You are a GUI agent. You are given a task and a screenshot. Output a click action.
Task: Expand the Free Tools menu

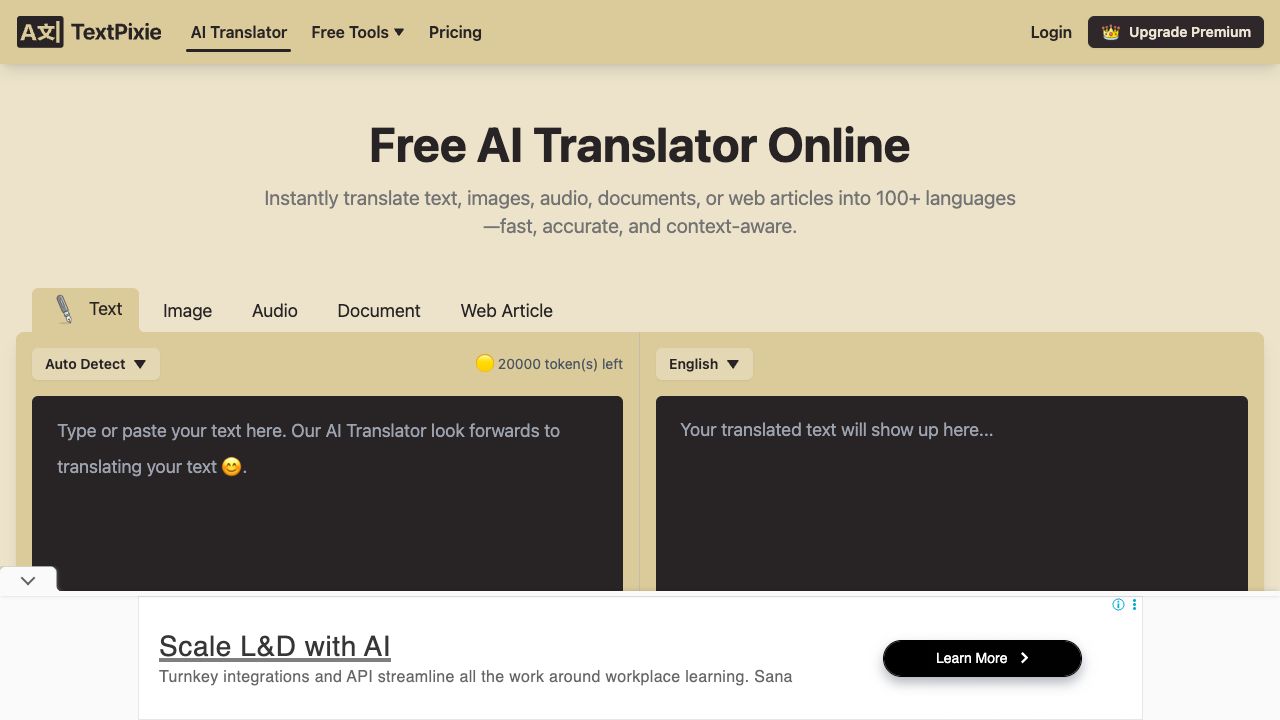click(357, 32)
